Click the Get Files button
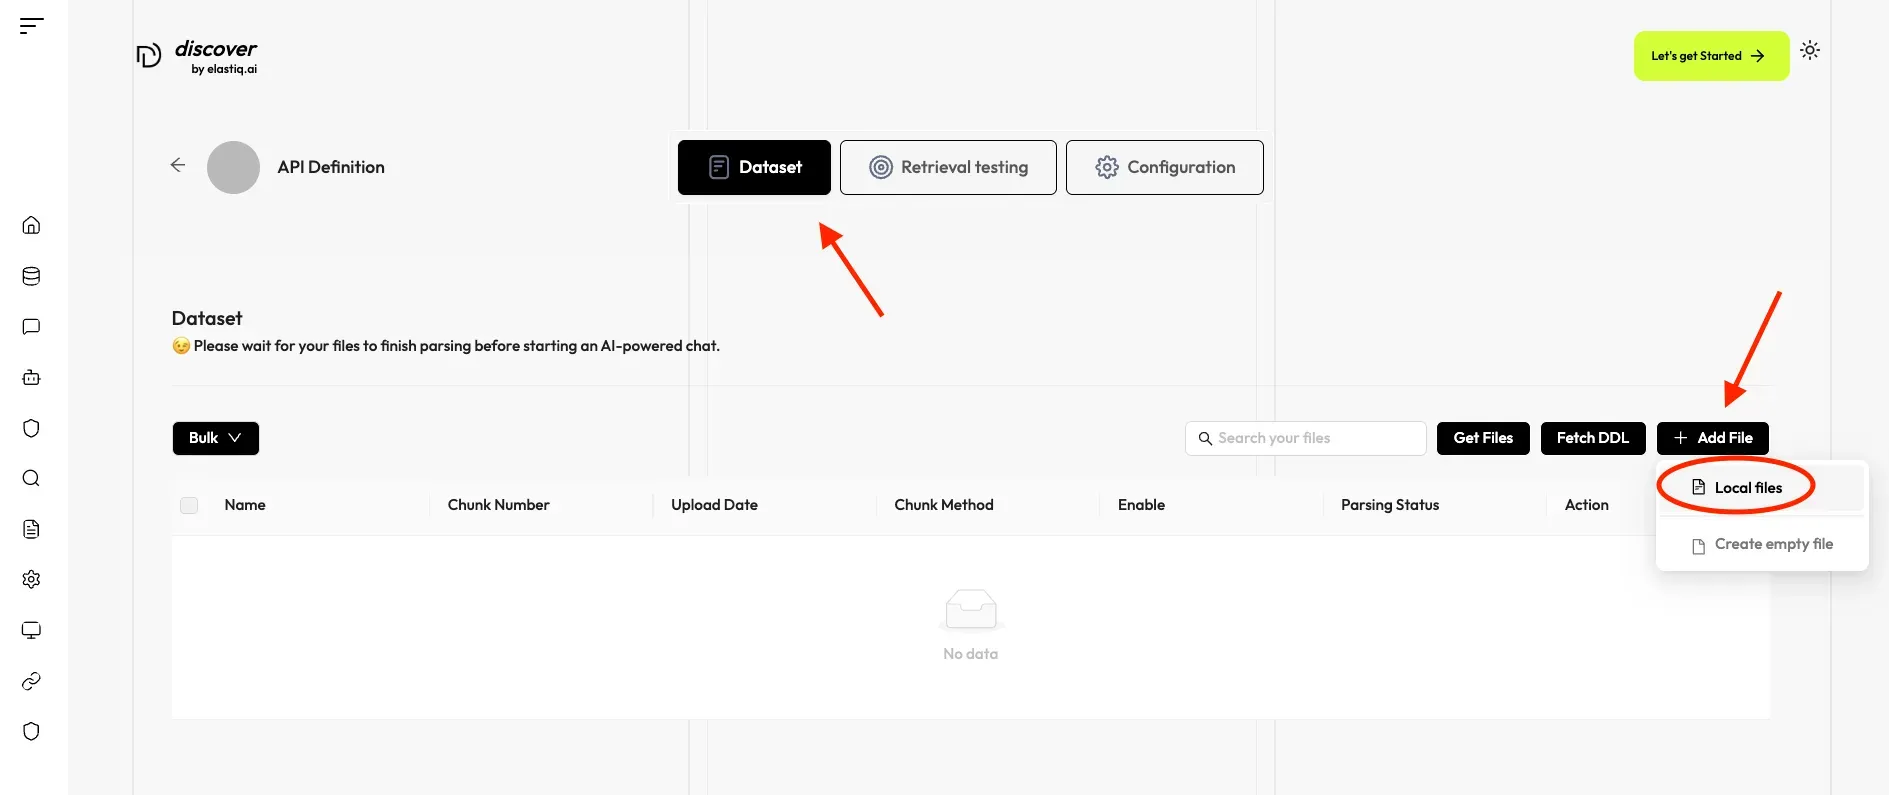The height and width of the screenshot is (795, 1889). pos(1482,438)
